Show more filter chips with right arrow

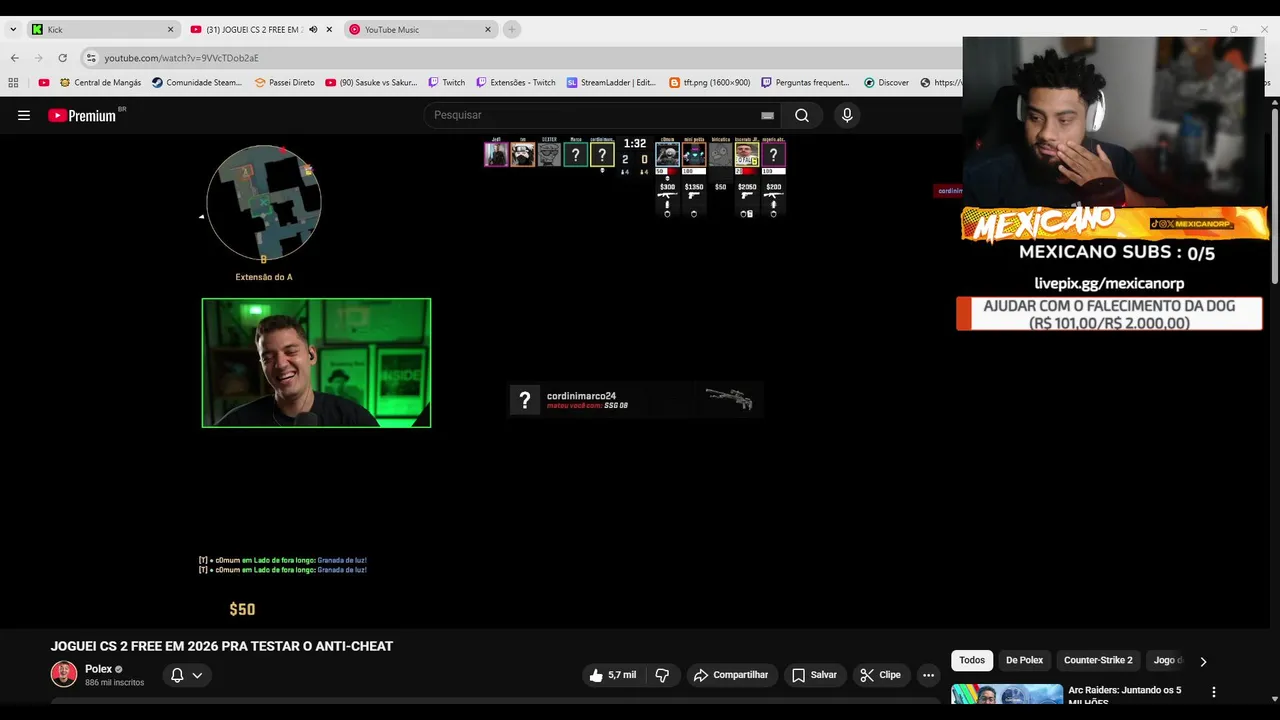coord(1203,661)
